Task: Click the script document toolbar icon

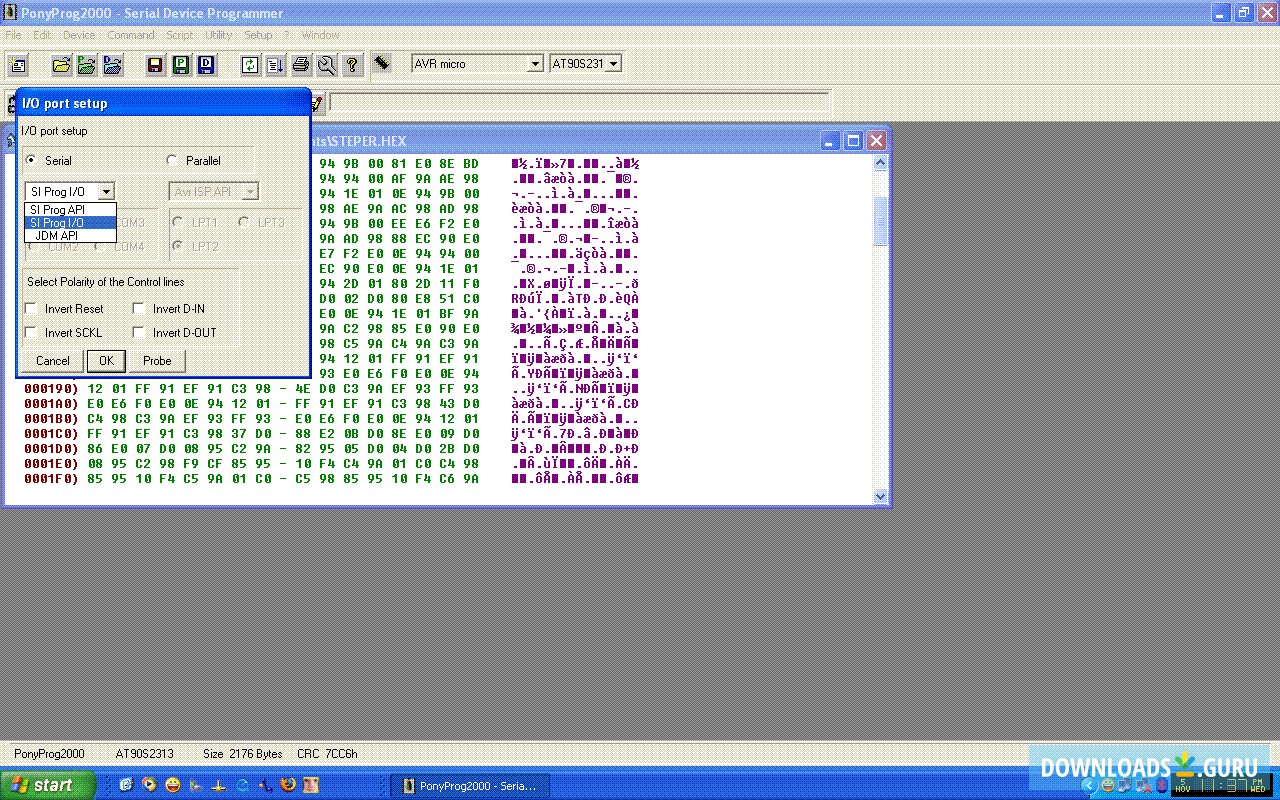Action: [275, 65]
